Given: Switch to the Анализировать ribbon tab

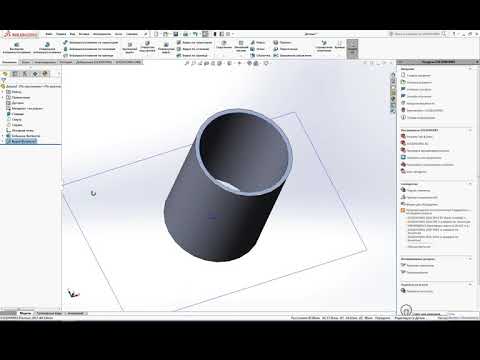Looking at the screenshot, I should click(45, 62).
